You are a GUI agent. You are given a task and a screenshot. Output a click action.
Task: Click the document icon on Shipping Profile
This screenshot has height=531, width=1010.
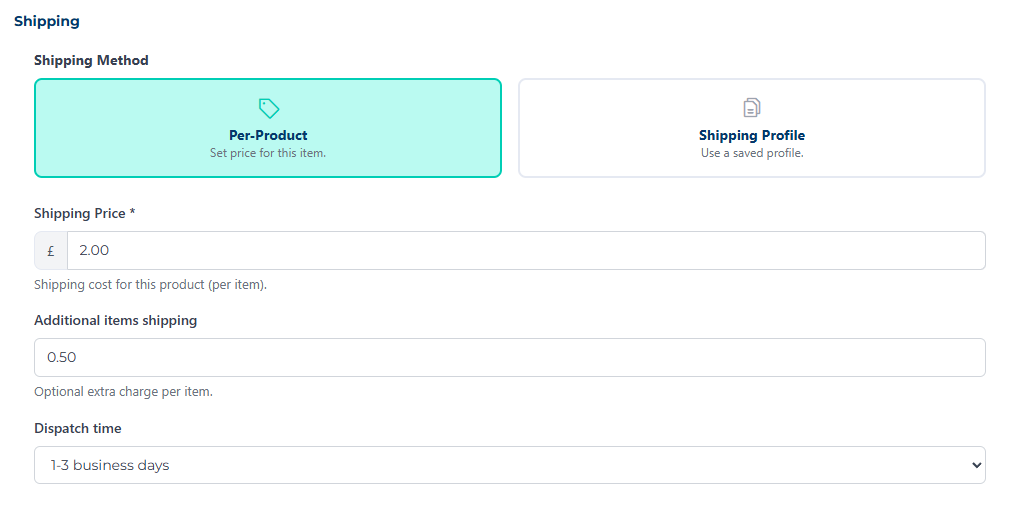(752, 108)
